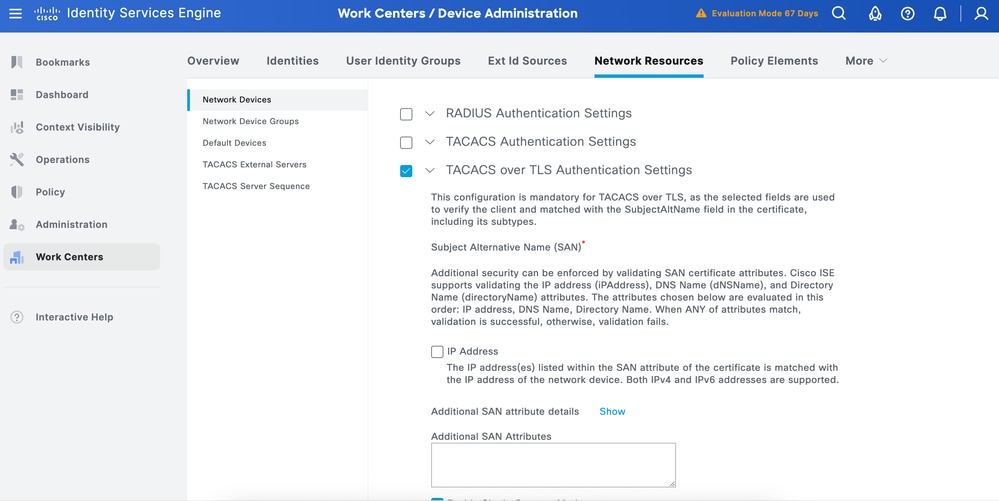Click the Show link for SAN details
Screen dimensions: 999x501
[612, 411]
